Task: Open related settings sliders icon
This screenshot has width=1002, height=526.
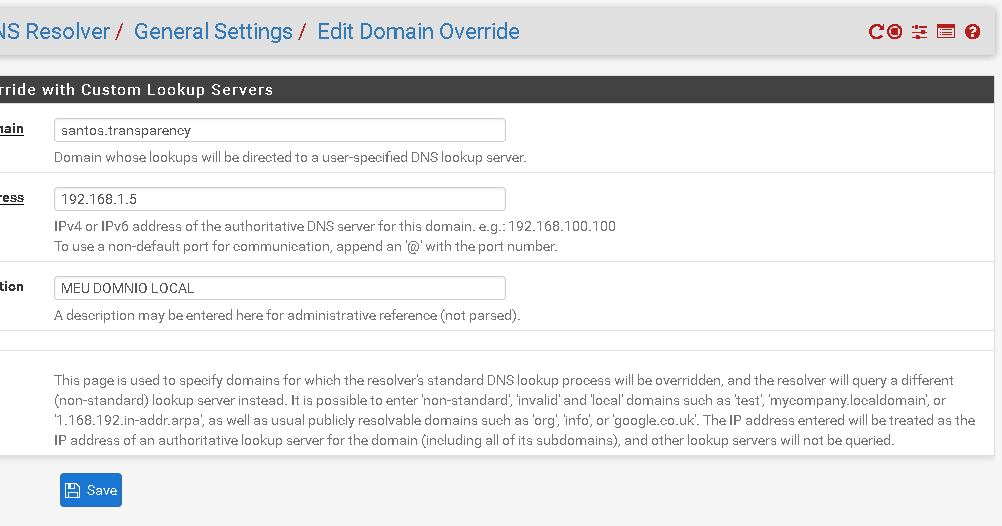Action: click(920, 31)
